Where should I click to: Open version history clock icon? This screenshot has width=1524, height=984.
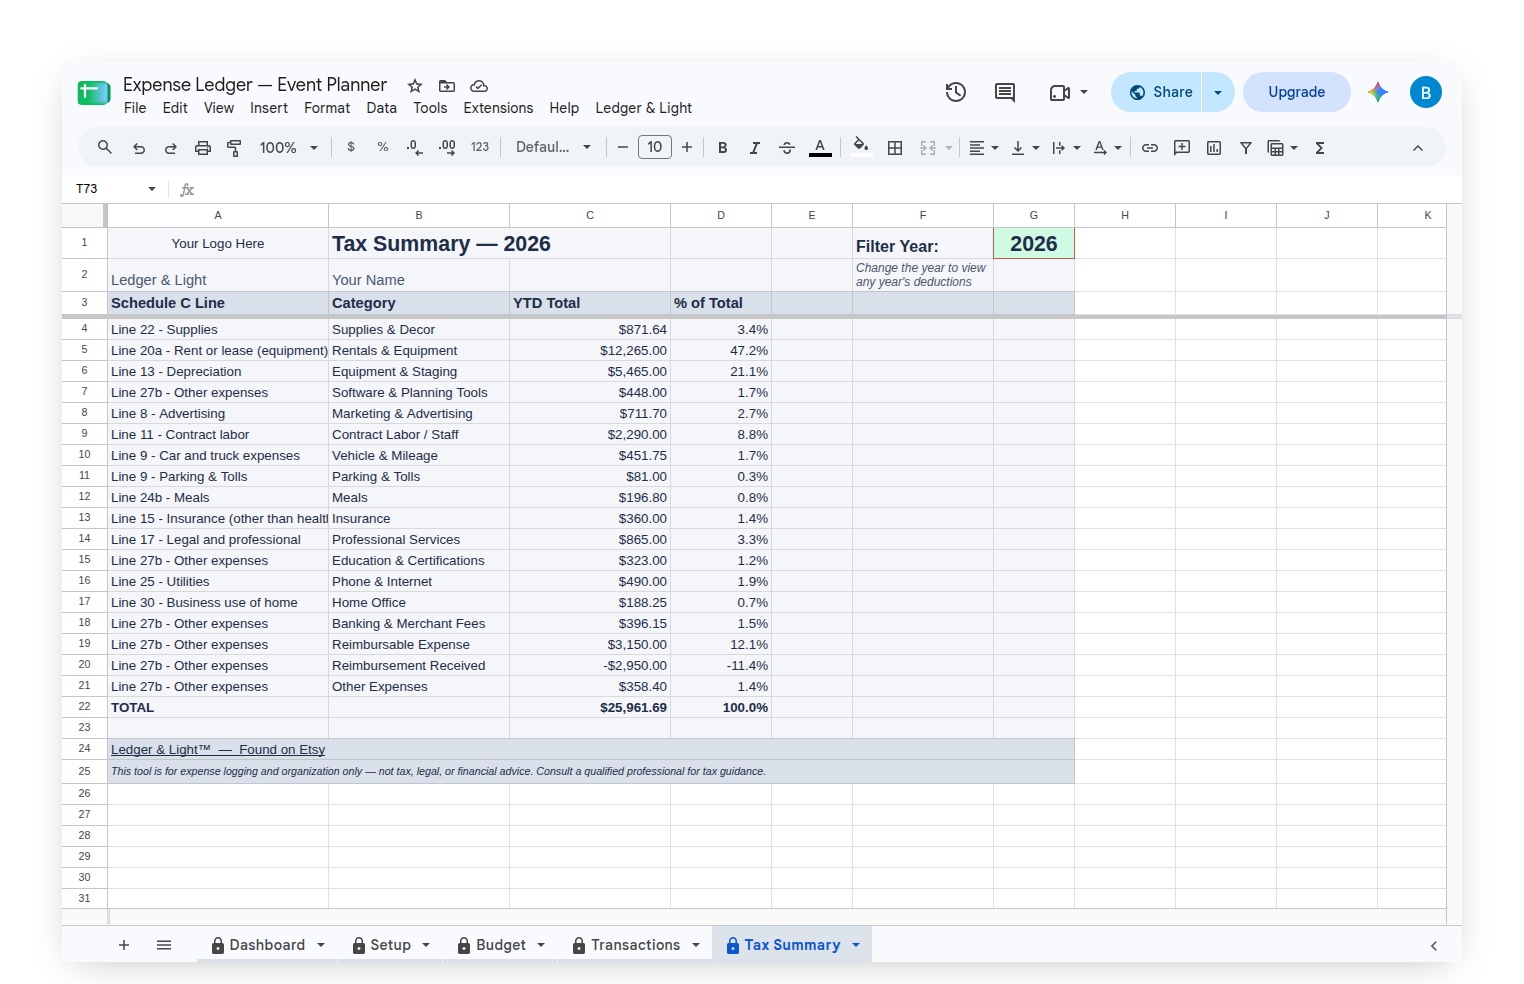[x=956, y=92]
